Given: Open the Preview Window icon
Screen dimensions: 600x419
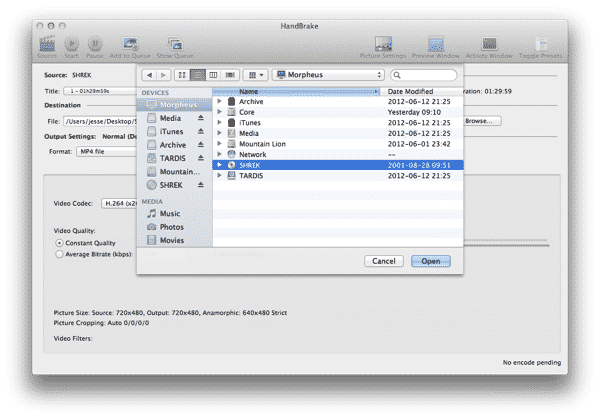Looking at the screenshot, I should [x=437, y=43].
